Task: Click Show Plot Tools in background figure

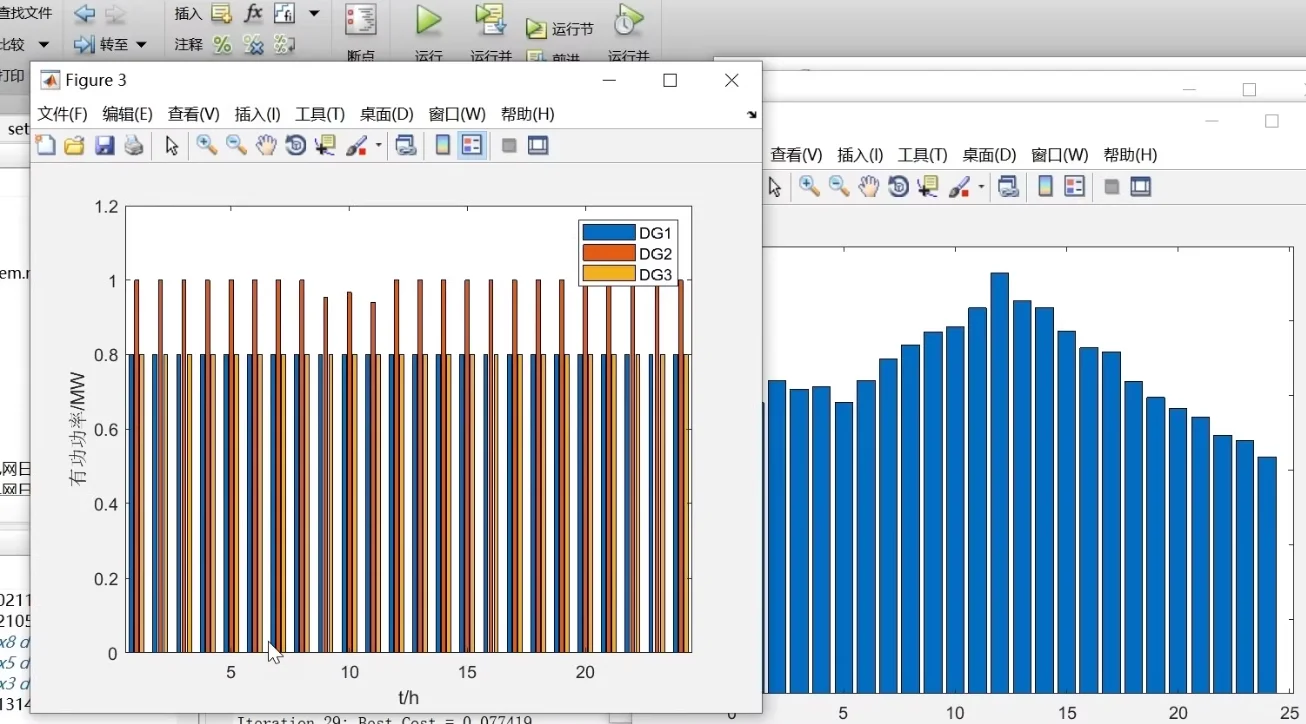Action: [1141, 186]
